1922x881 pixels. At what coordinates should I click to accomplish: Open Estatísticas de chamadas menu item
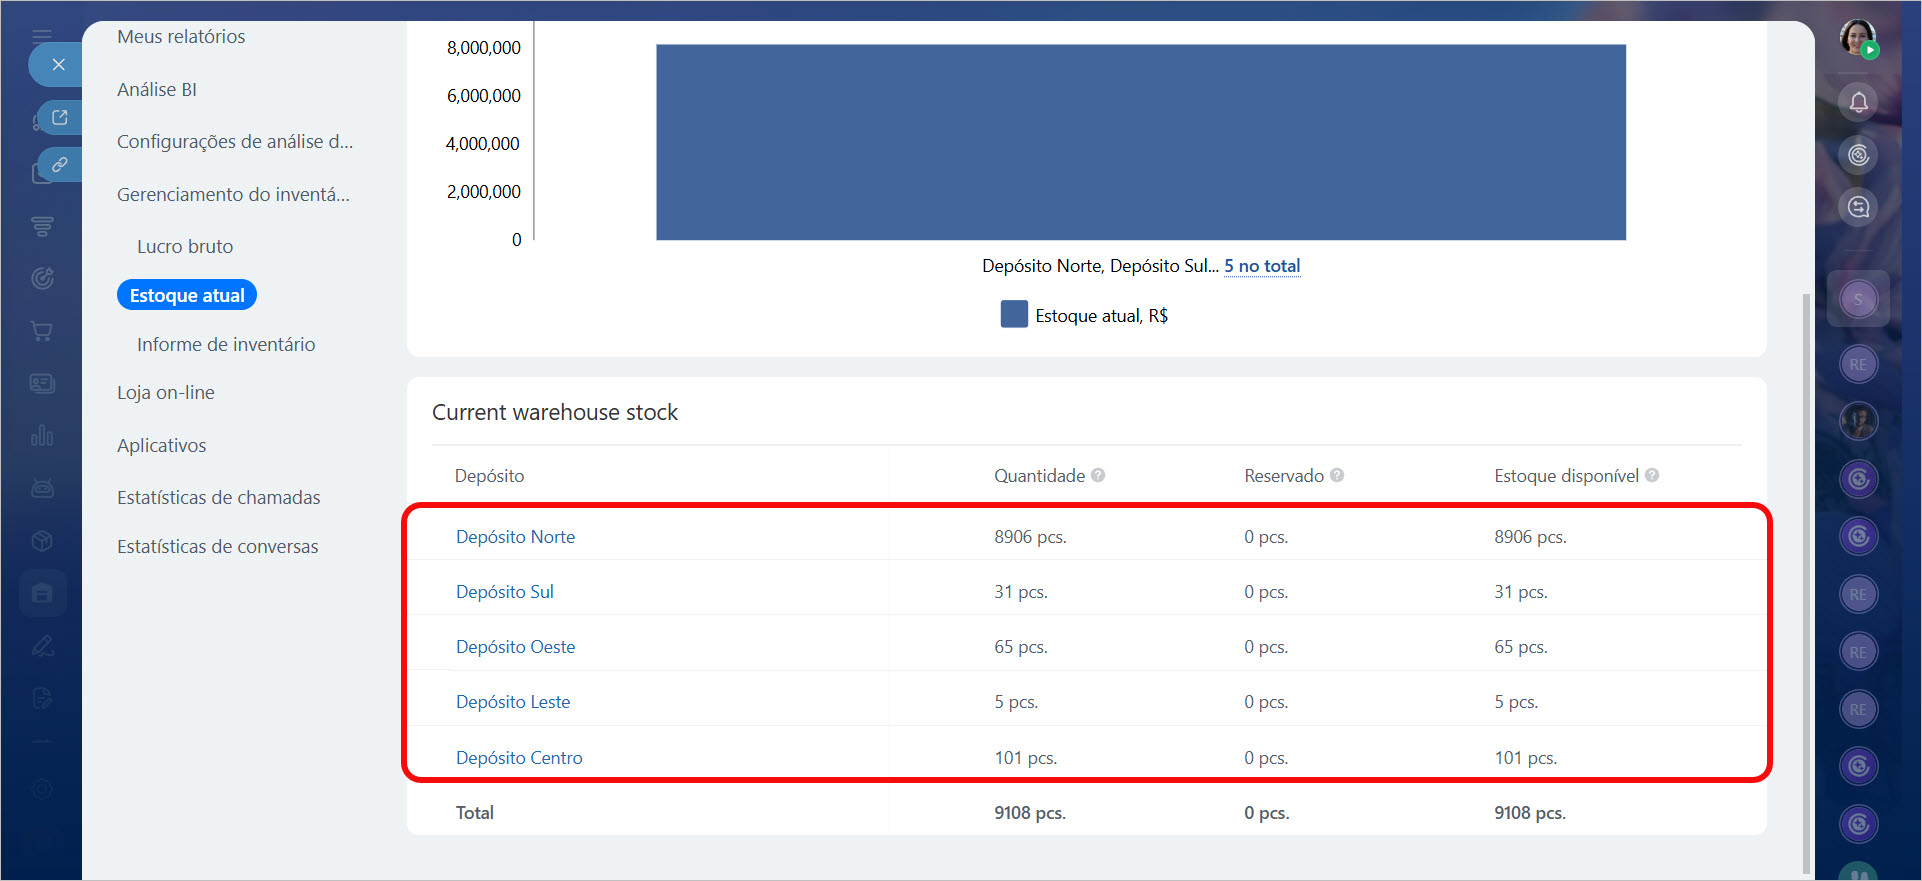coord(218,497)
